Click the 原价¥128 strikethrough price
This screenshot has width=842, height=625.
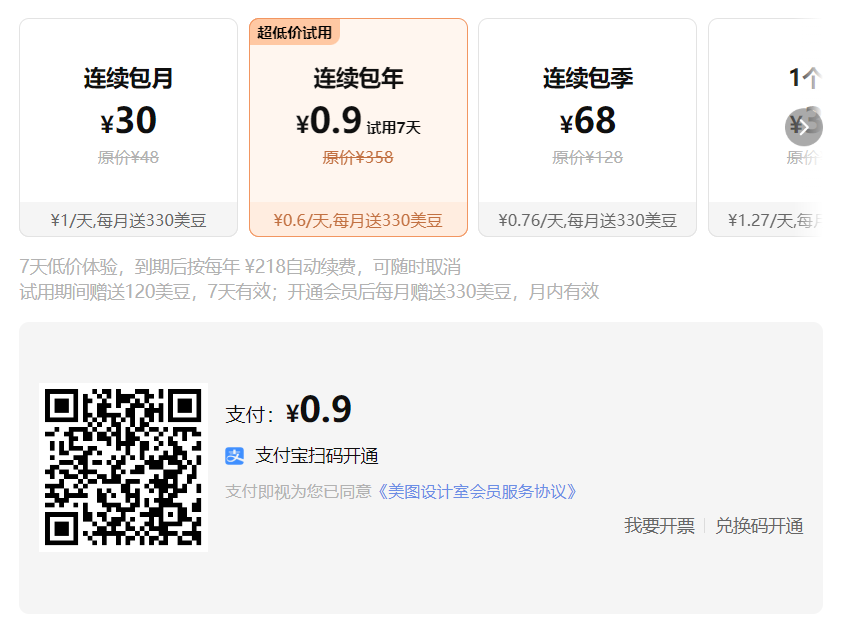[x=587, y=157]
